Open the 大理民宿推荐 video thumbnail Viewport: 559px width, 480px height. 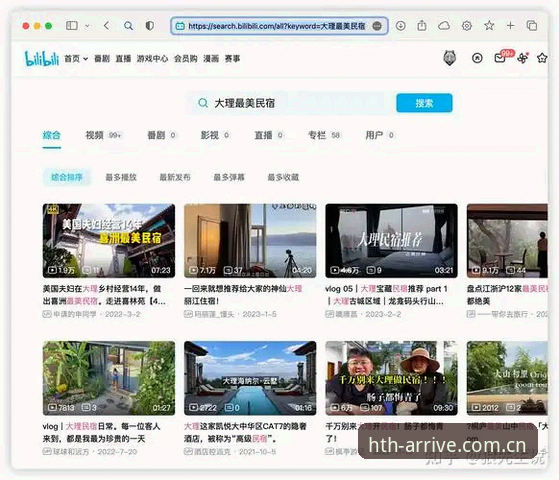point(391,241)
